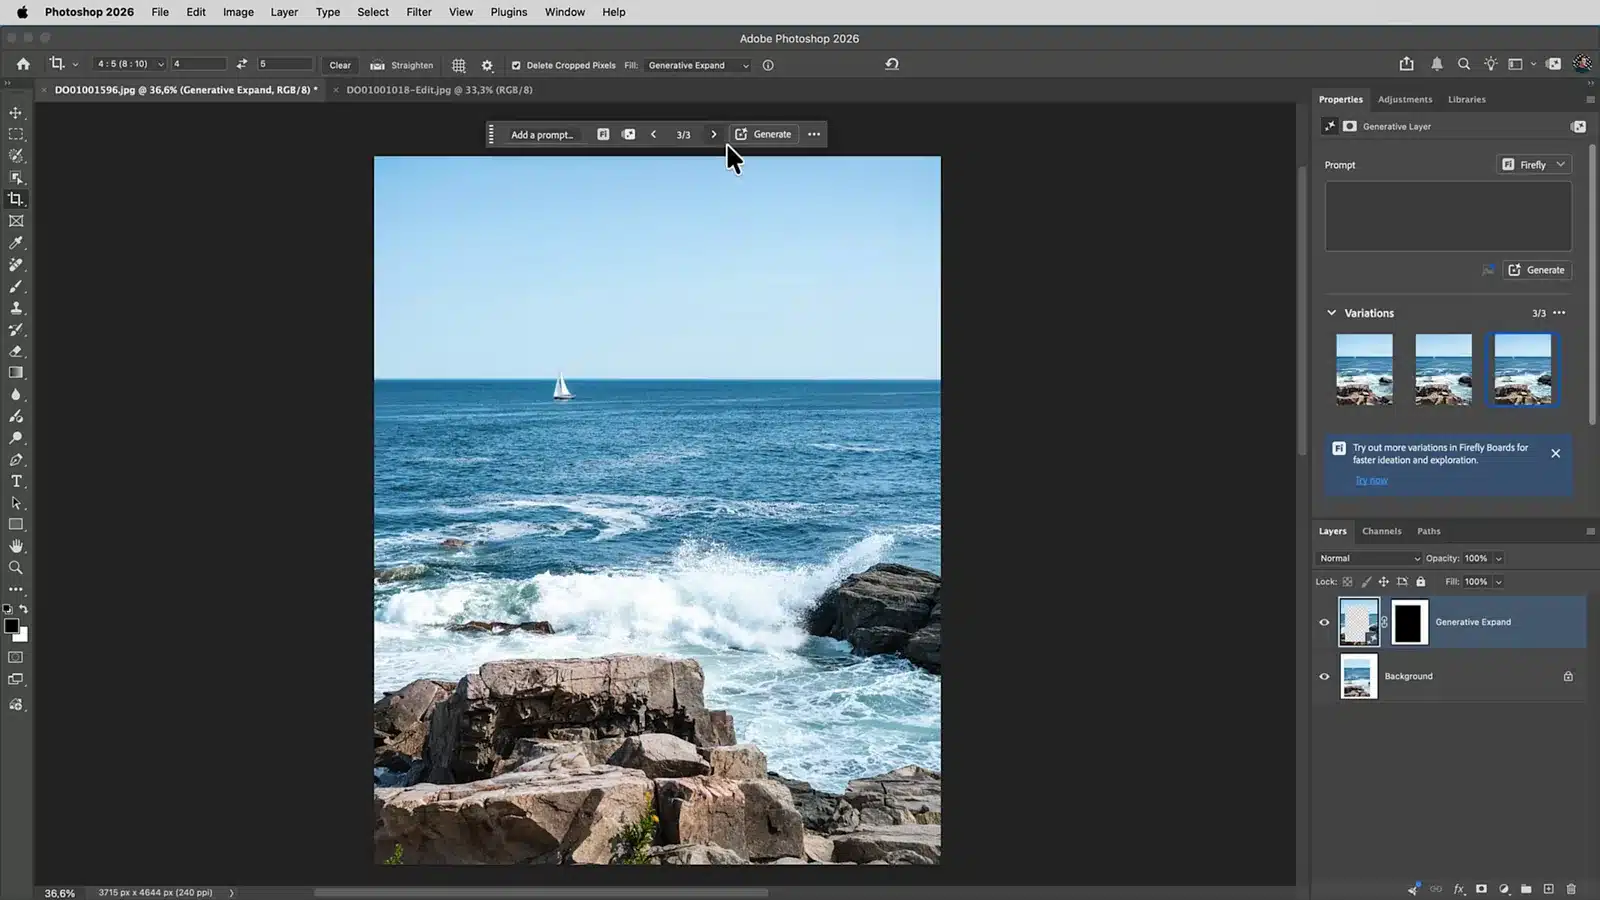Open the Normal blend mode dropdown
Screen dimensions: 1600x900
1369,558
